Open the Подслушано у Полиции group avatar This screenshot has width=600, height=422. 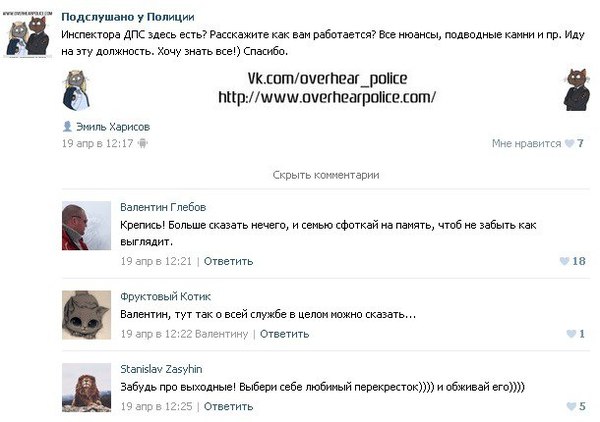(28, 35)
